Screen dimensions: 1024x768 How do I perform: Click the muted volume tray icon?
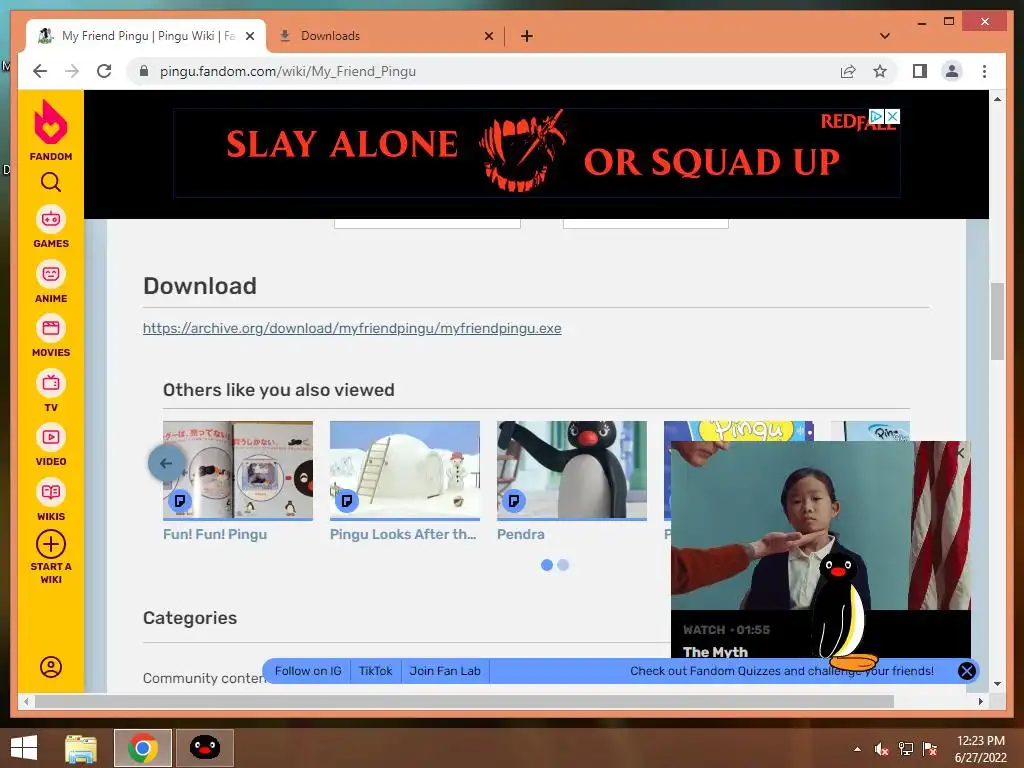[881, 749]
